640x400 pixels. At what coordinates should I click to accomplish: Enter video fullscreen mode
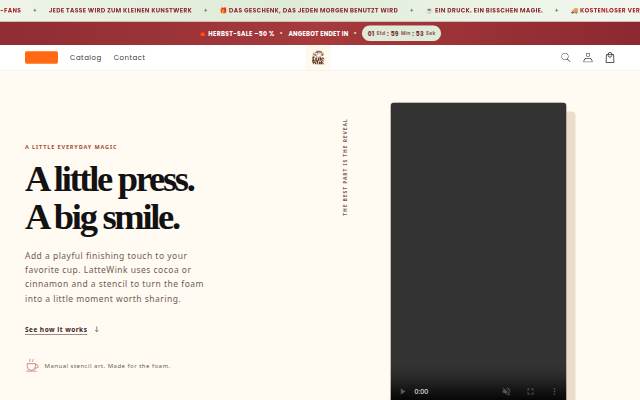coord(530,391)
